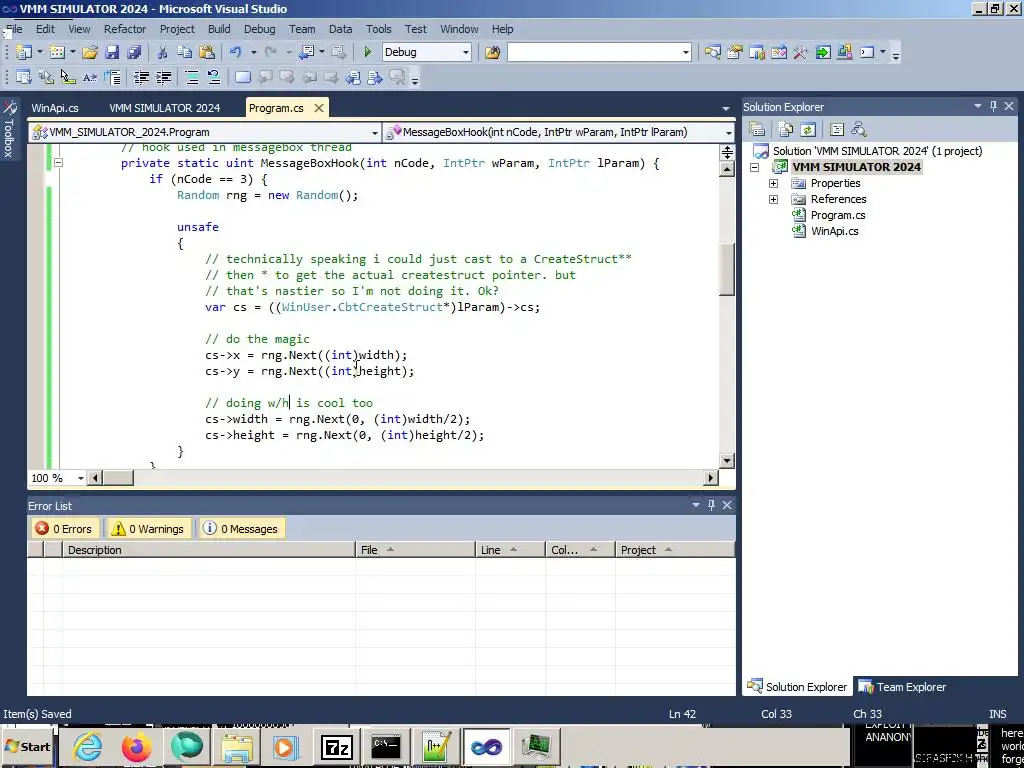Open Properties Window toolbar icon
Screen dimensions: 1024x768
coord(735,52)
